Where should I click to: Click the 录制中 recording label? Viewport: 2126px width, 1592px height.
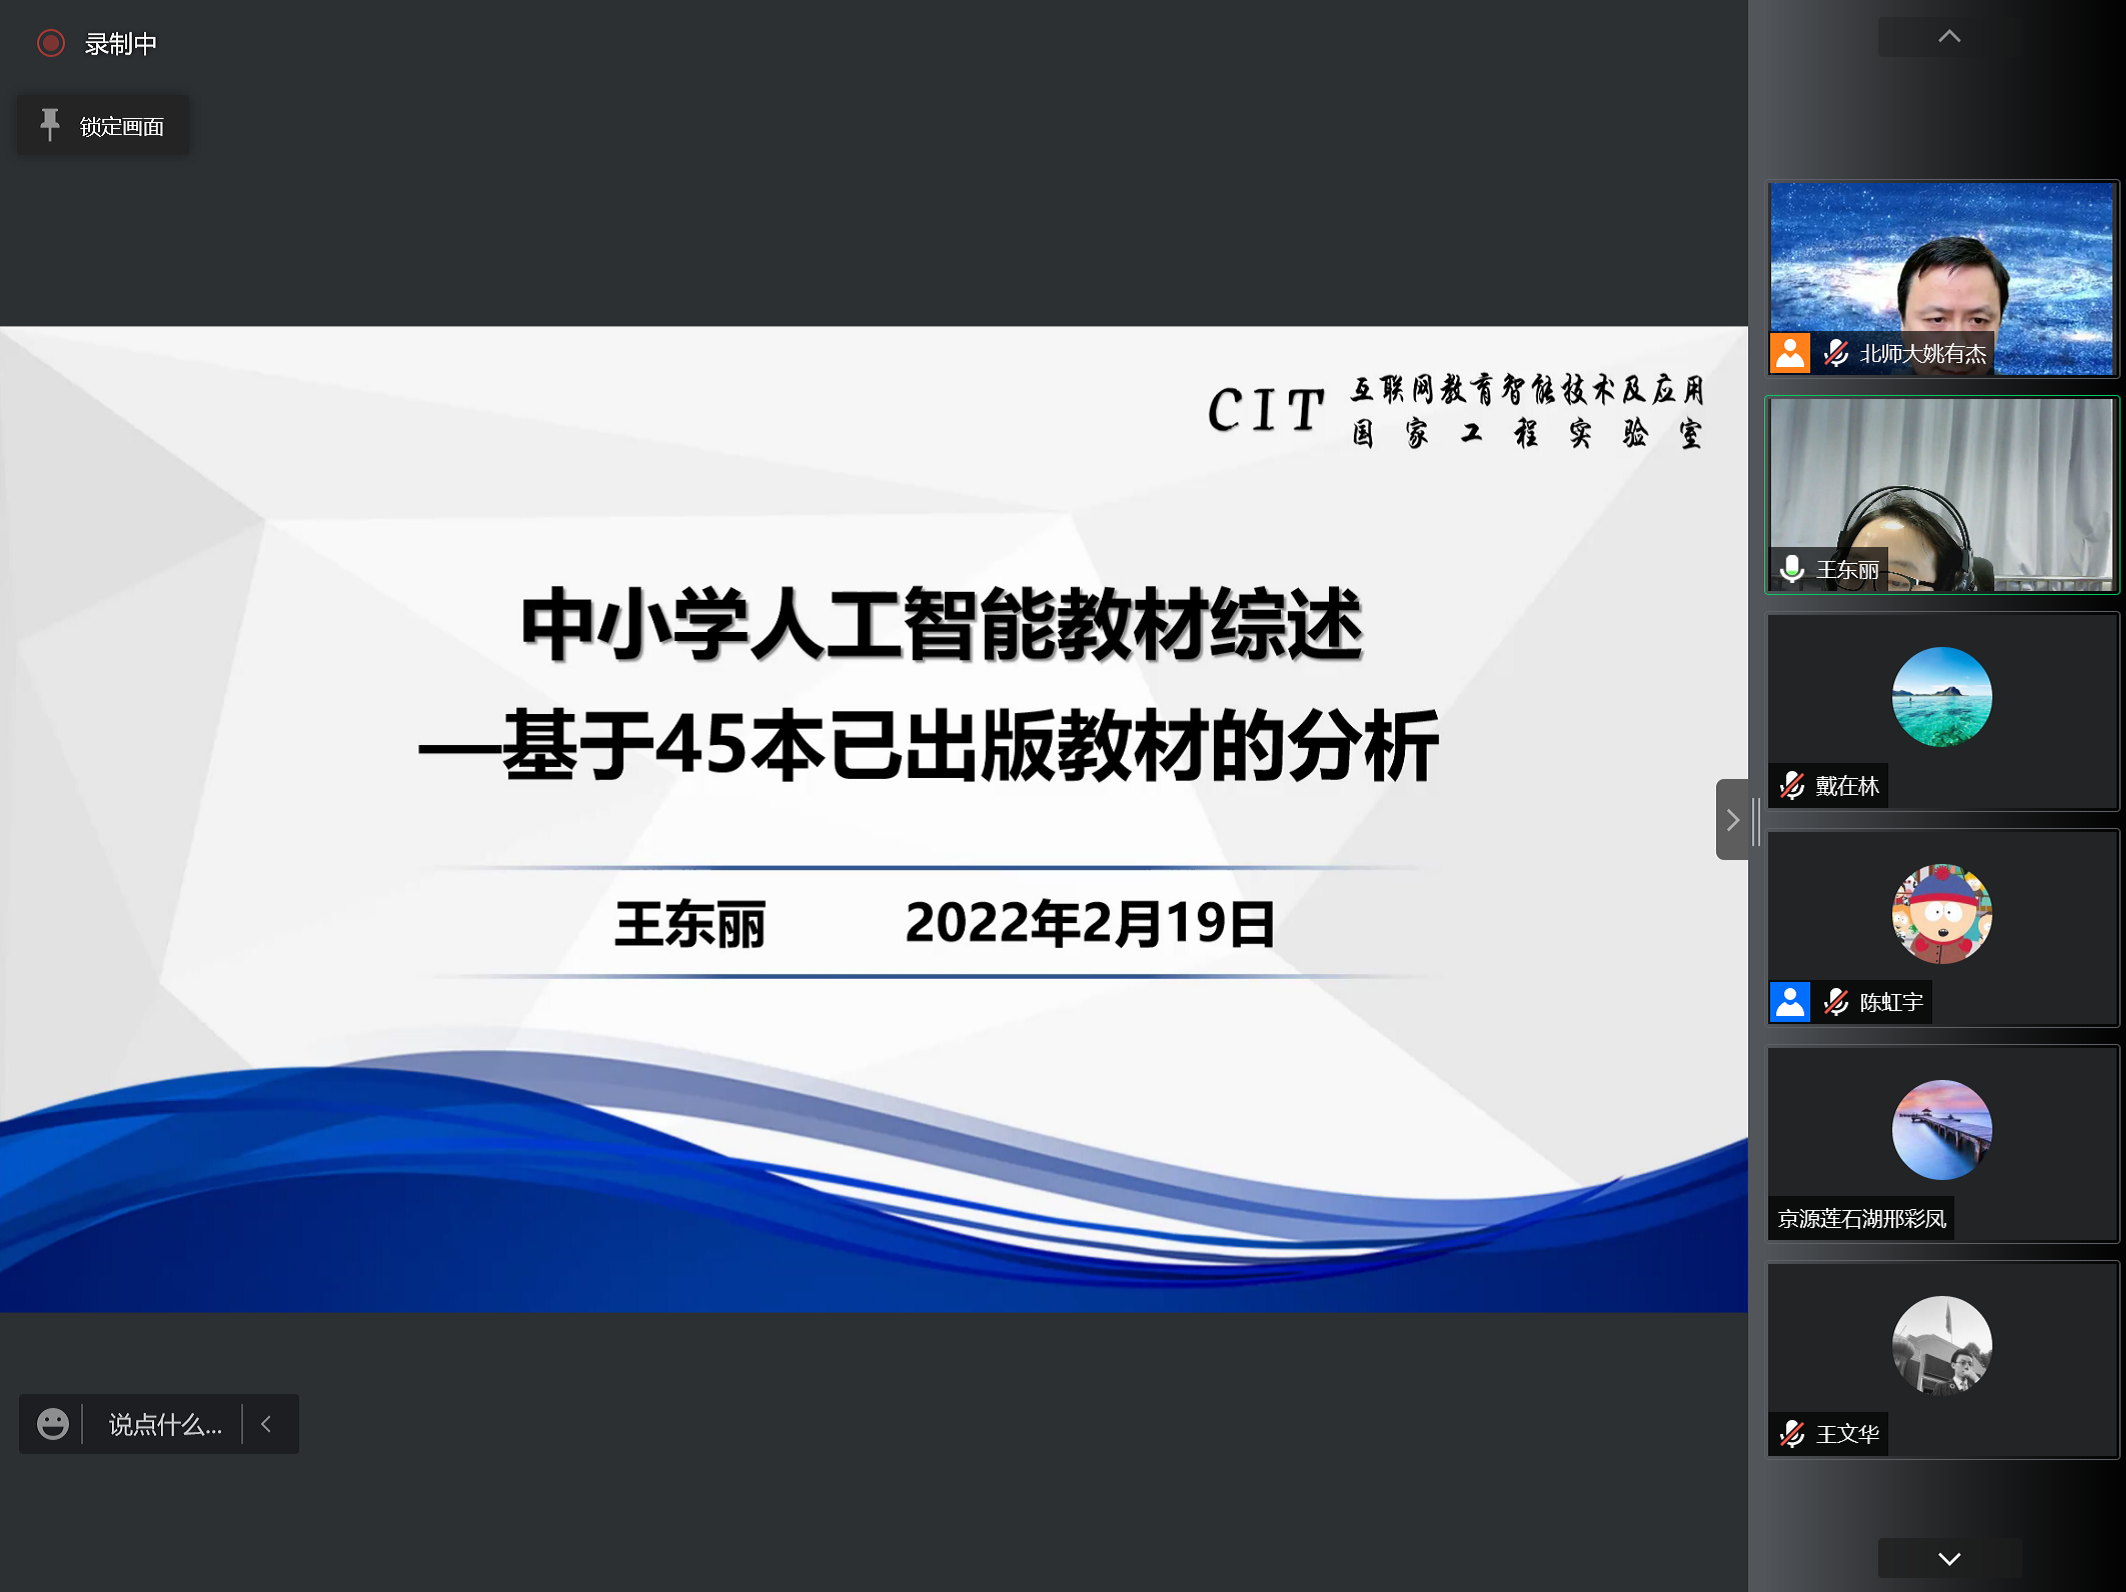121,44
